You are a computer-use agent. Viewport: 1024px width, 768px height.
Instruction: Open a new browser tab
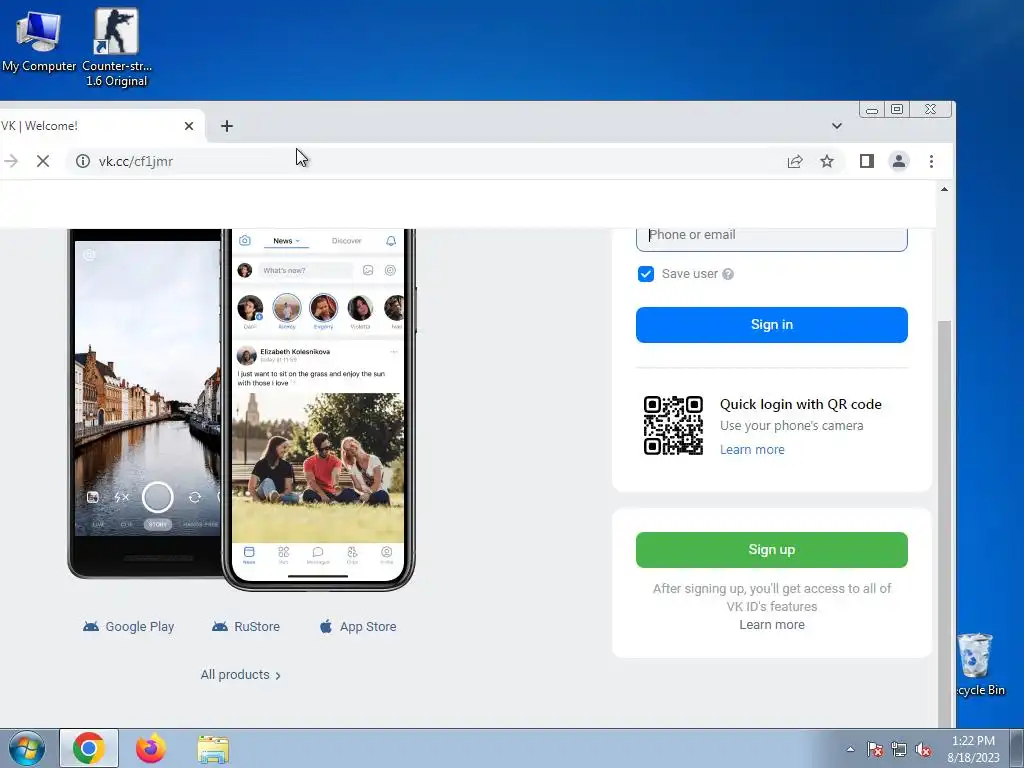point(227,126)
